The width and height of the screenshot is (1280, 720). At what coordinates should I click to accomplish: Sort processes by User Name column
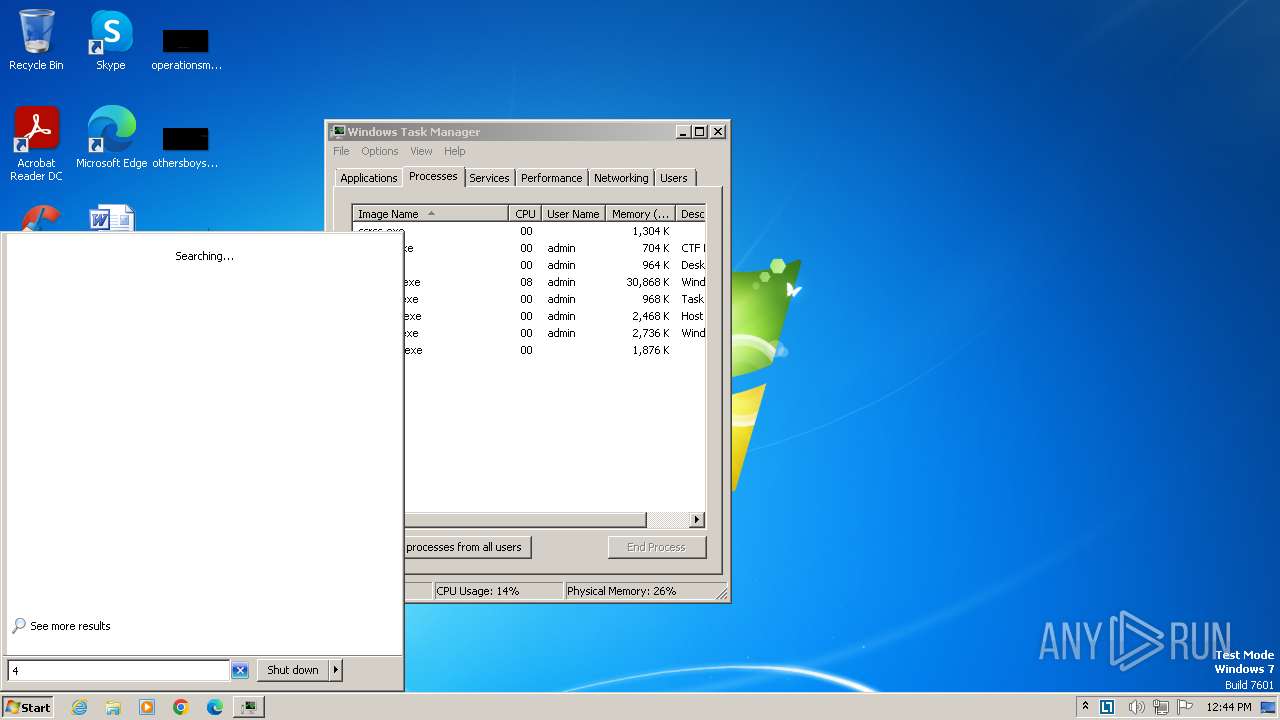point(573,214)
